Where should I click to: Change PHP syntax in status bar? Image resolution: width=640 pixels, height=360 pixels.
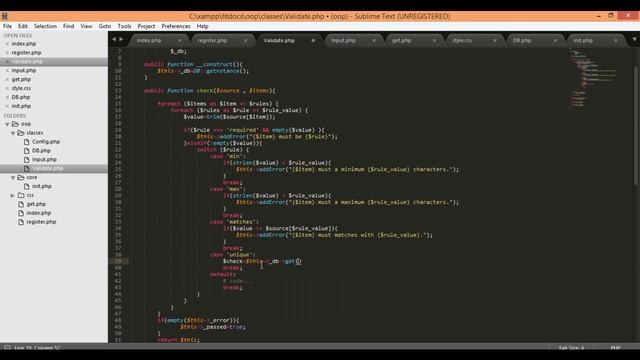pos(616,348)
